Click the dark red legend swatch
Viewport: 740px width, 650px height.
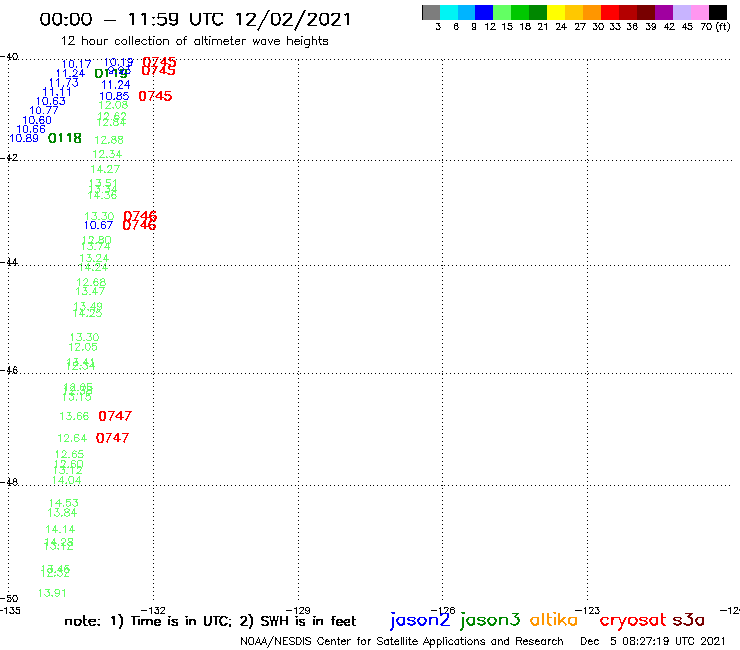click(628, 12)
